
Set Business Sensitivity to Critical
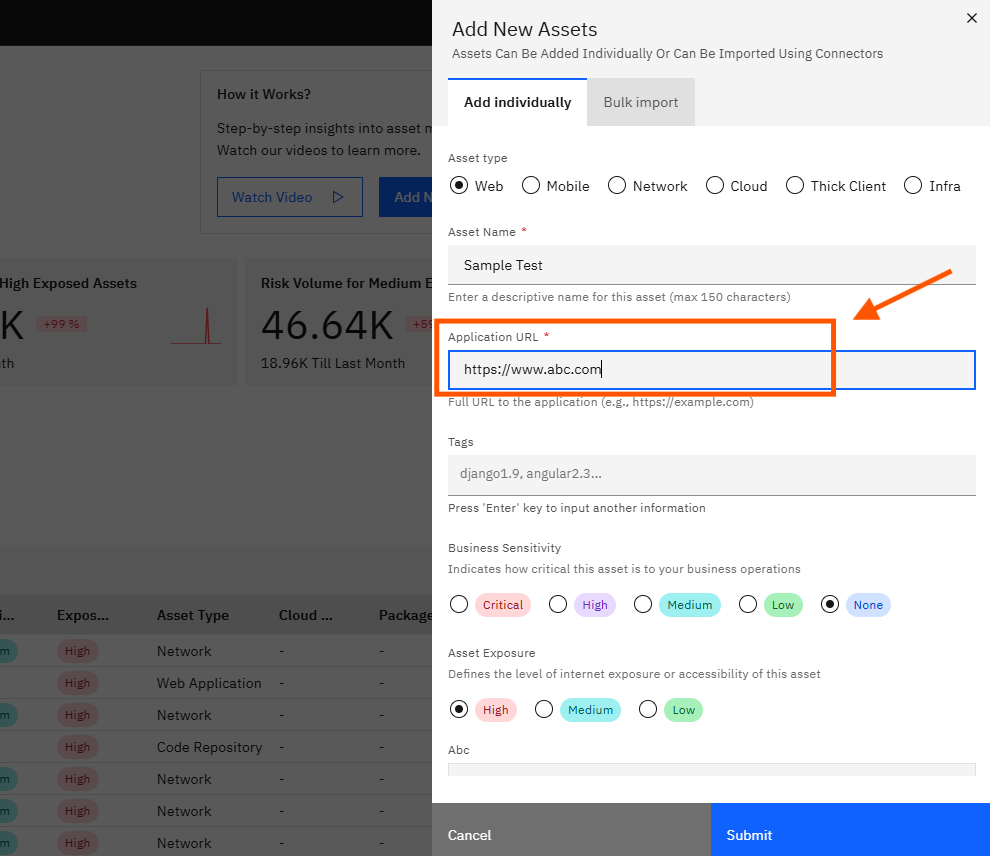pyautogui.click(x=459, y=605)
